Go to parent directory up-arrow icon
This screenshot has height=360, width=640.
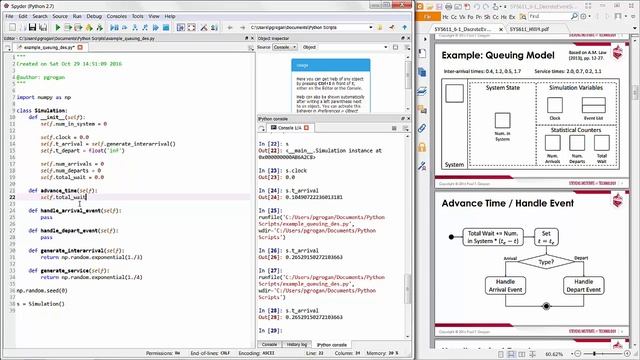point(404,27)
